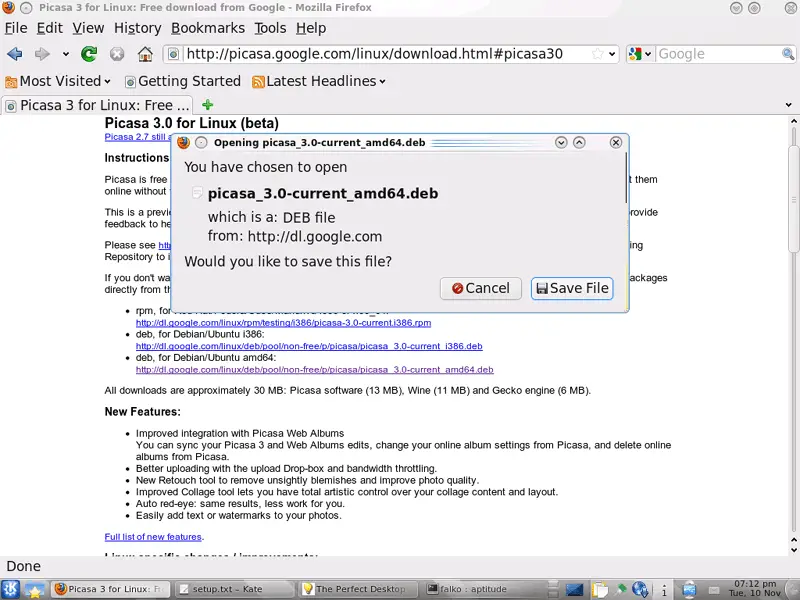Open the Bookmarks menu
Image resolution: width=800 pixels, height=600 pixels.
coord(208,28)
